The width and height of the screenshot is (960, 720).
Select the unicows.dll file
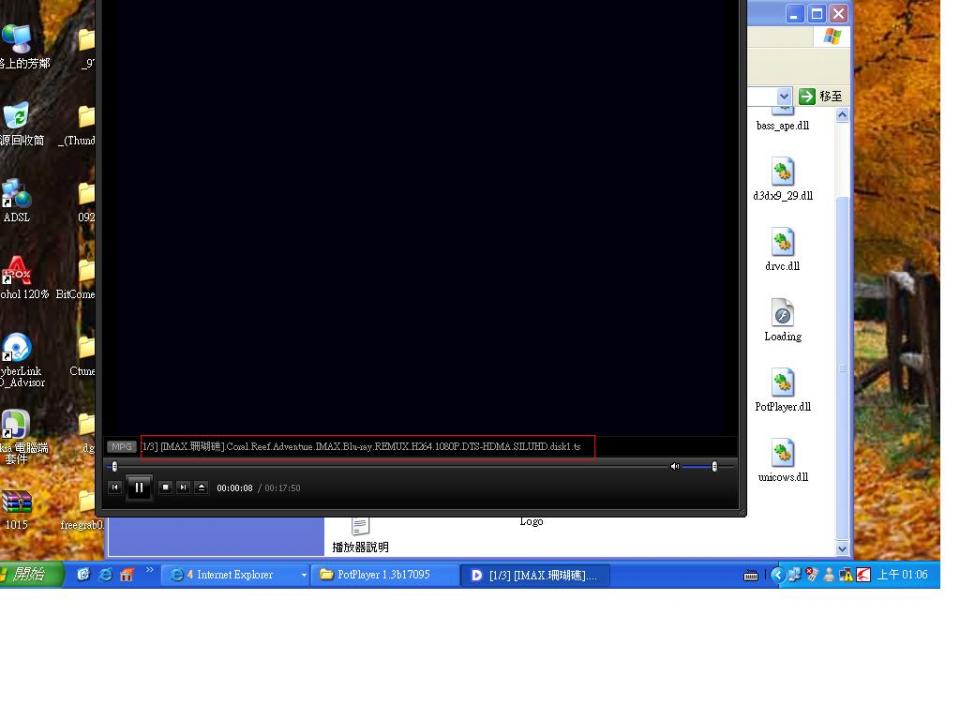tap(782, 461)
